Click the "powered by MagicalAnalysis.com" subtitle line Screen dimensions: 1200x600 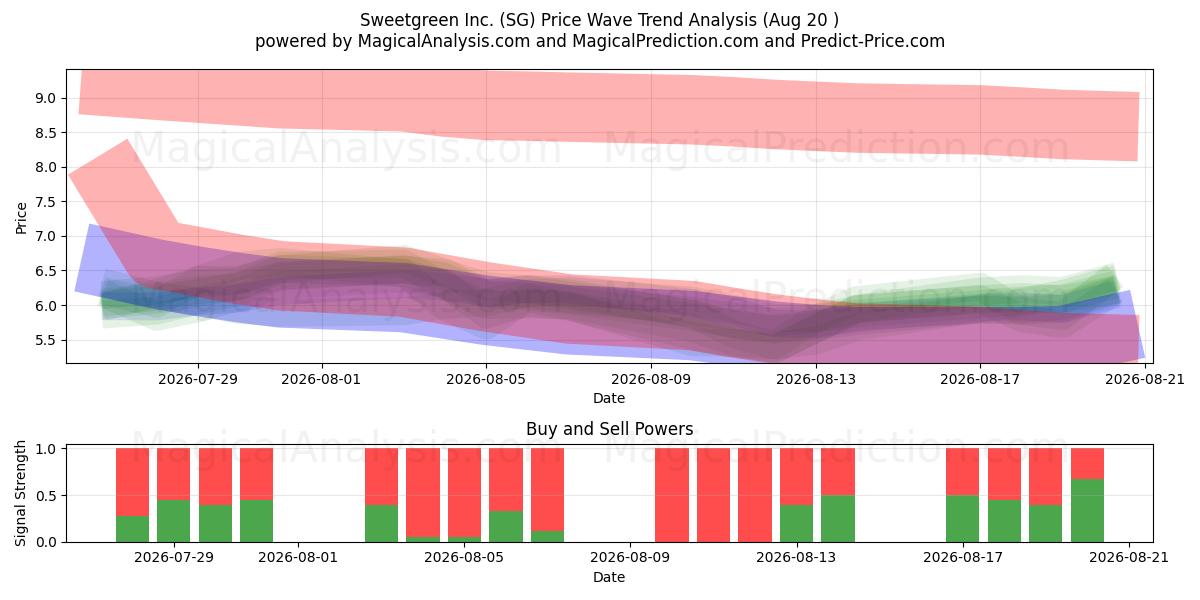(x=600, y=41)
